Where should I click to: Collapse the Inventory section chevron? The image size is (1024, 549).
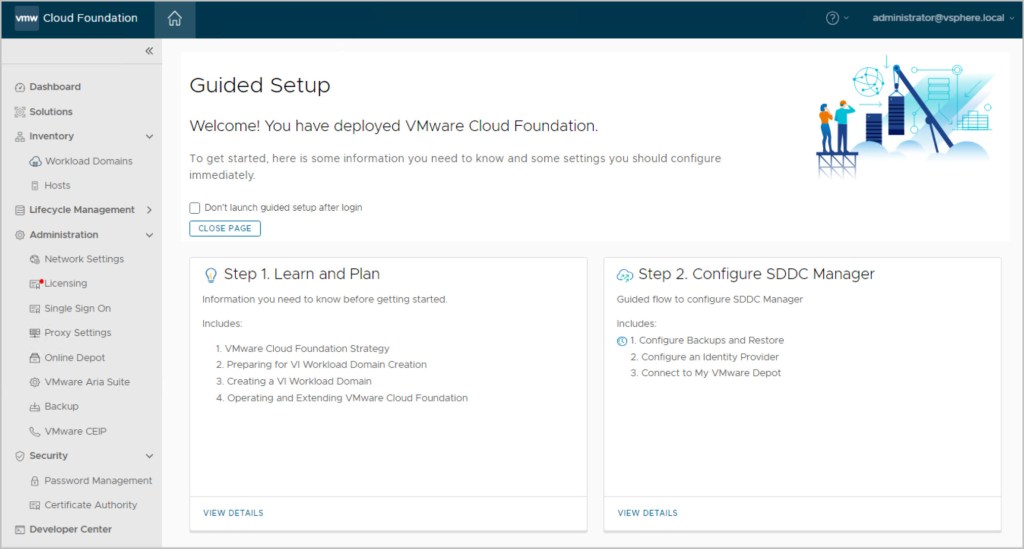pos(150,136)
